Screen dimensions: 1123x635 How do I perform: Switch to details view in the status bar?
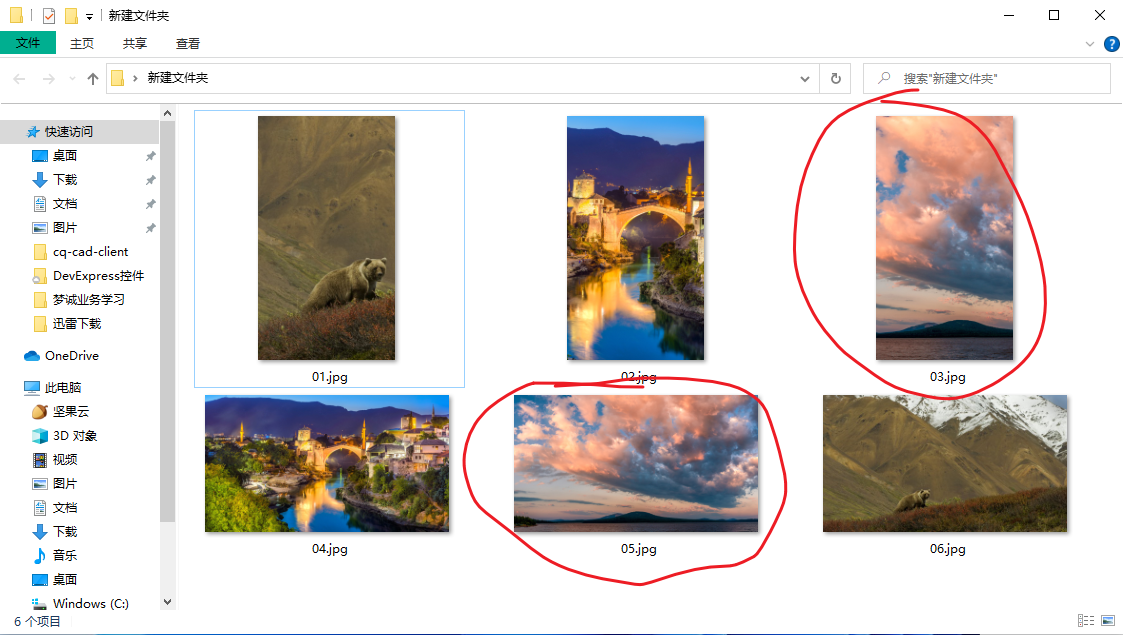(1086, 621)
